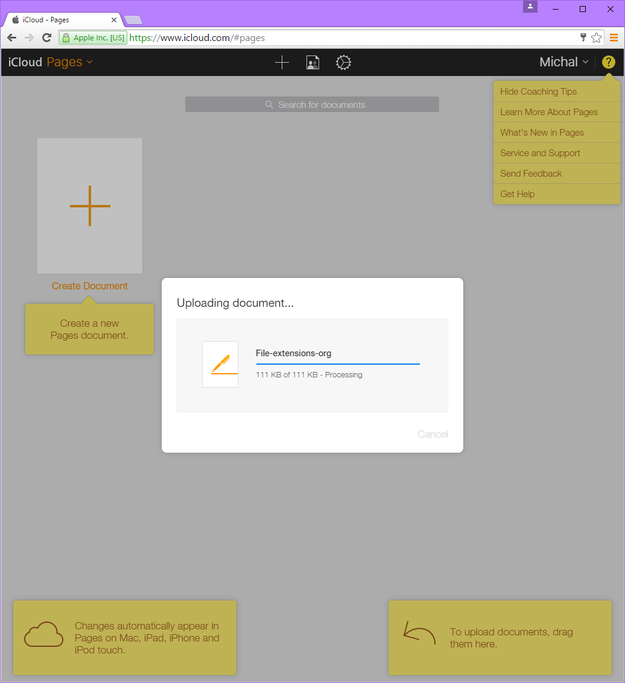Select Hide Coaching Tips
This screenshot has height=683, width=625.
coord(557,91)
